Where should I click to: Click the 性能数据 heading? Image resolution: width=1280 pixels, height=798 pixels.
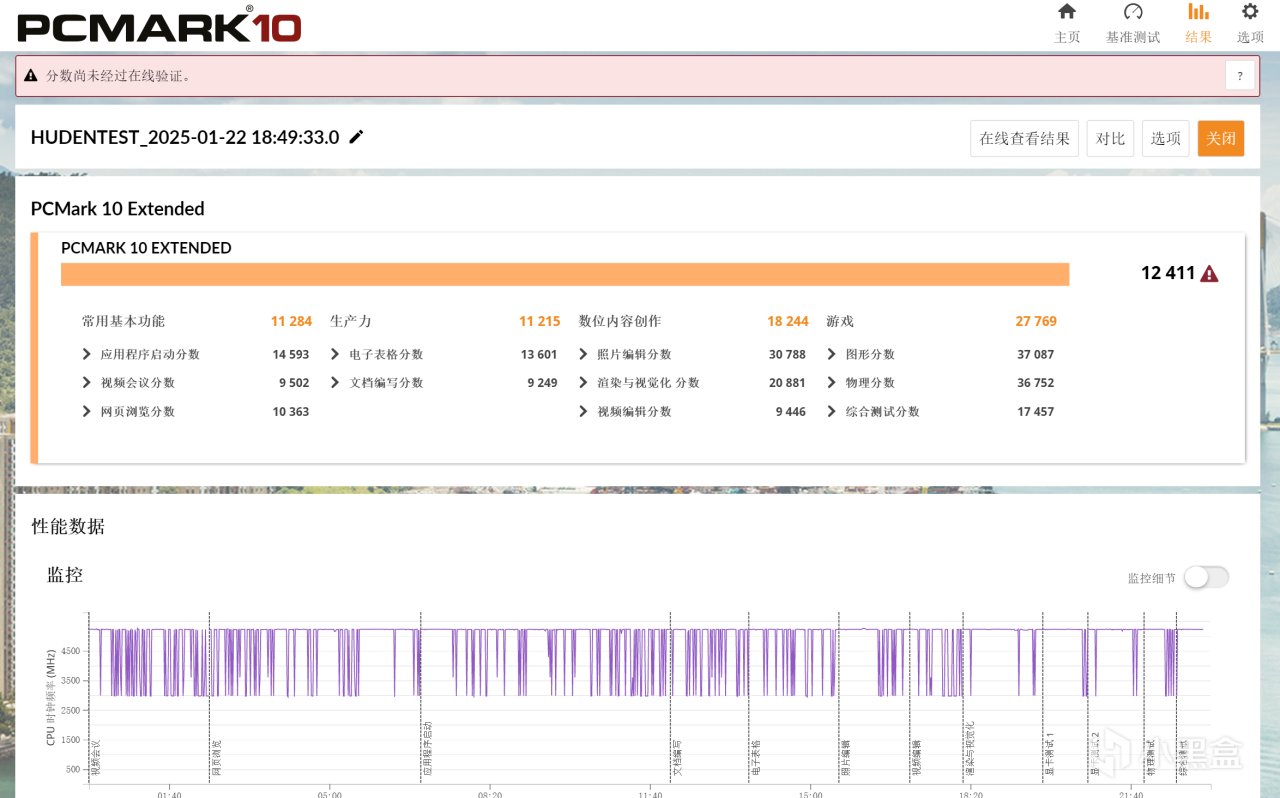tap(68, 526)
